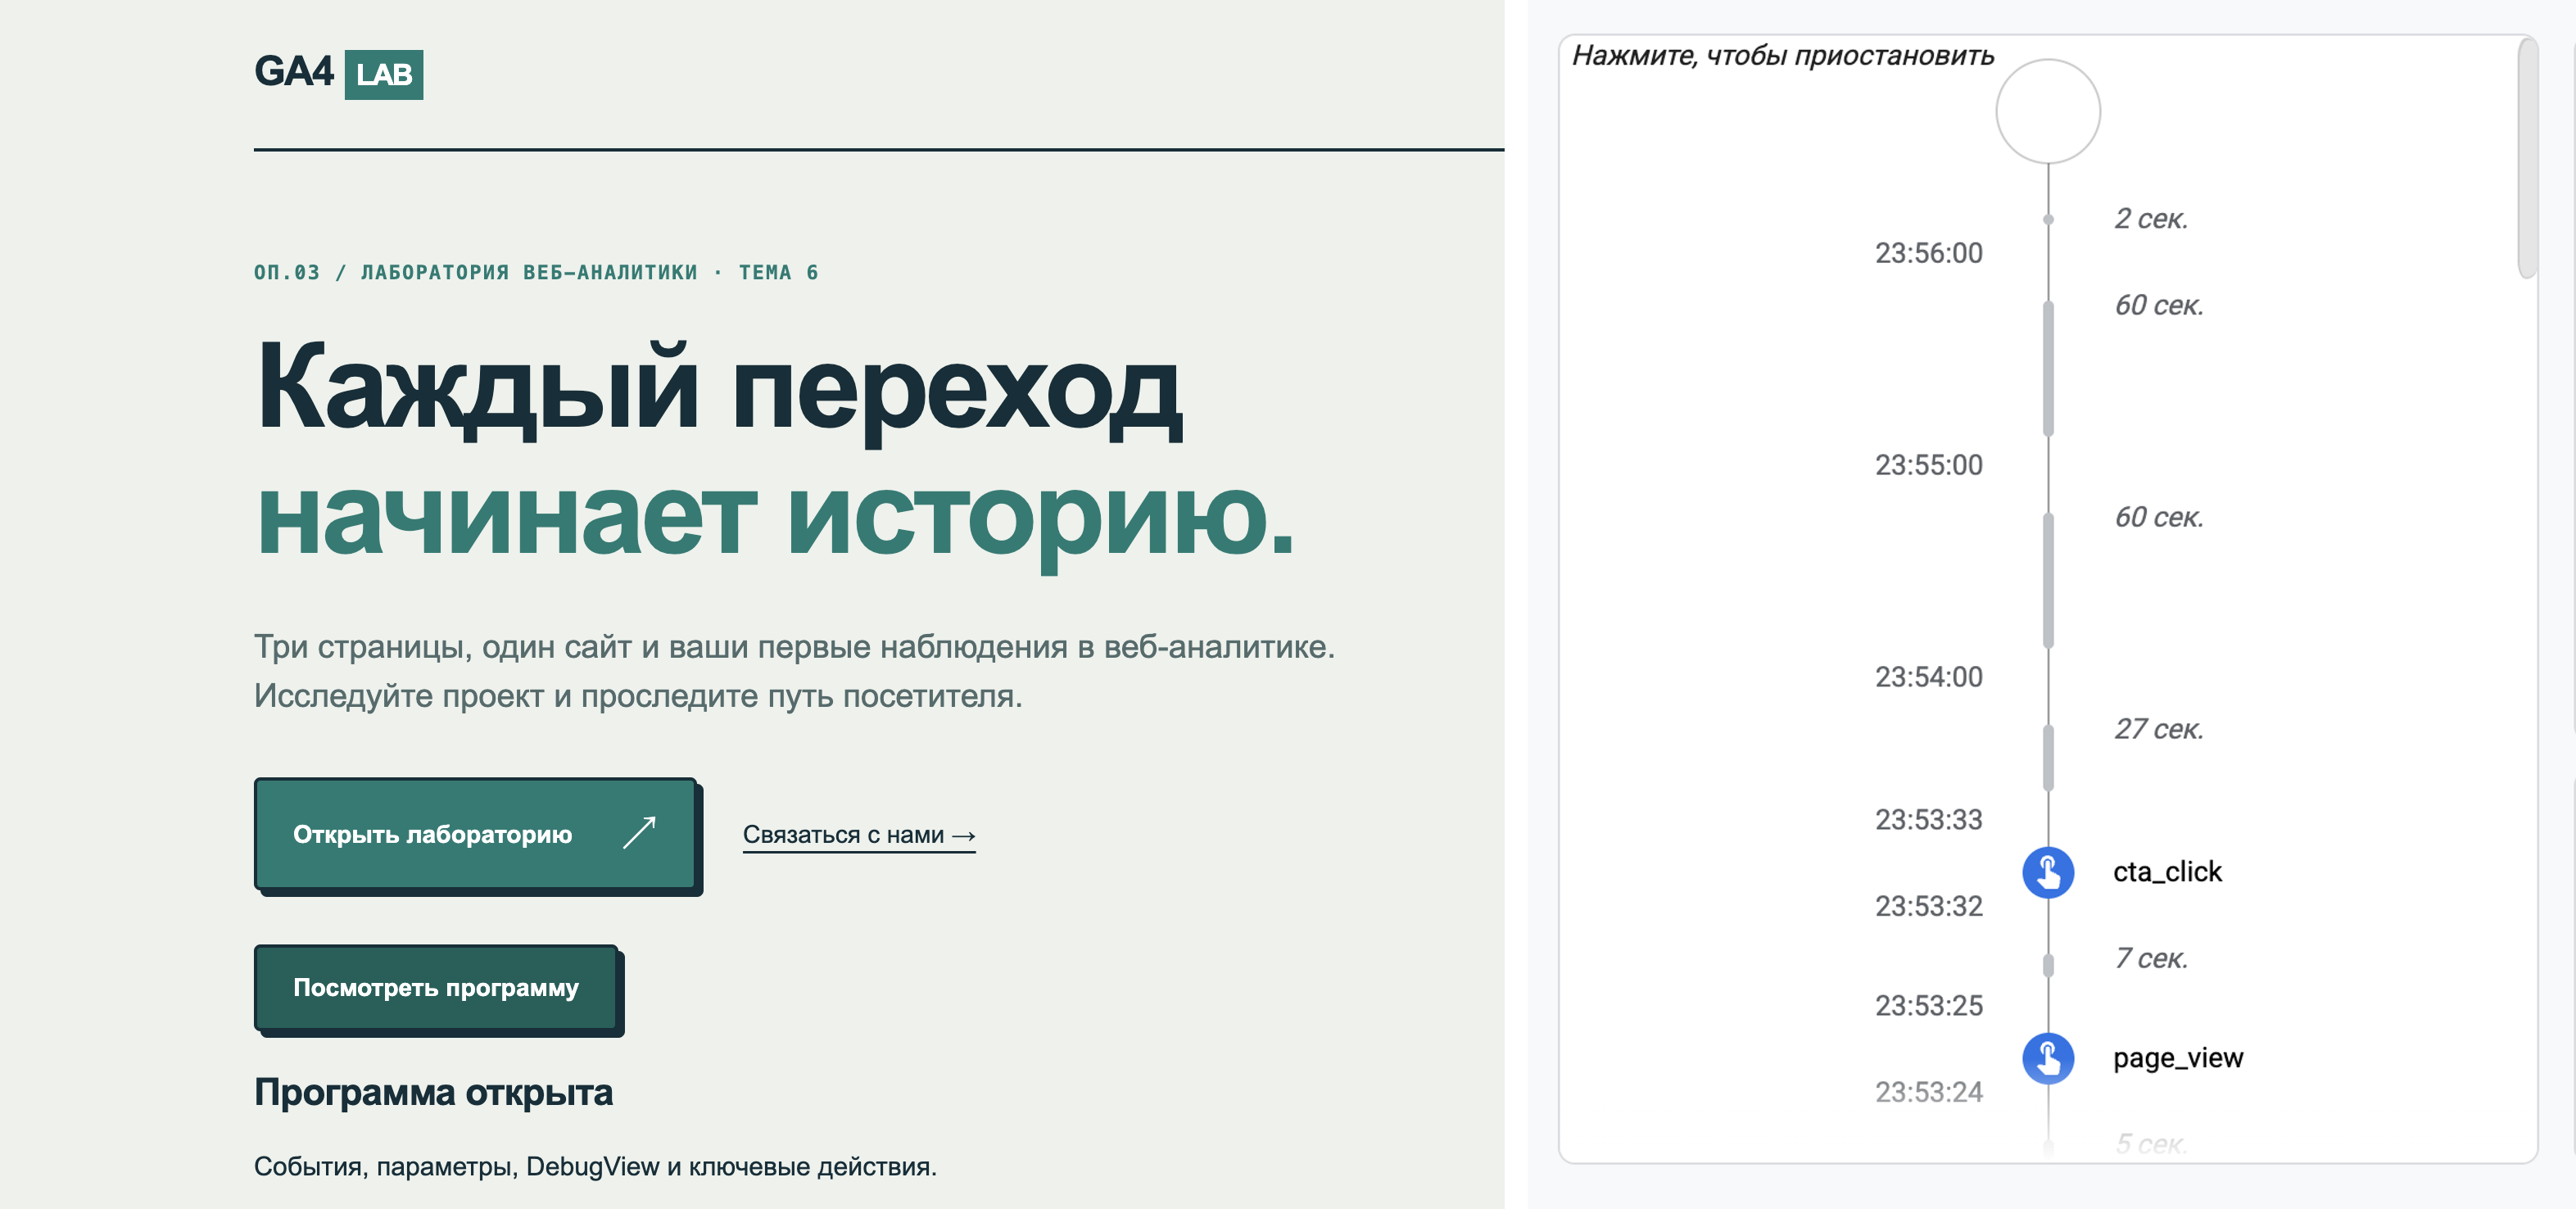Click the 23:54:00 timestamp
2576x1209 pixels.
(x=1928, y=677)
